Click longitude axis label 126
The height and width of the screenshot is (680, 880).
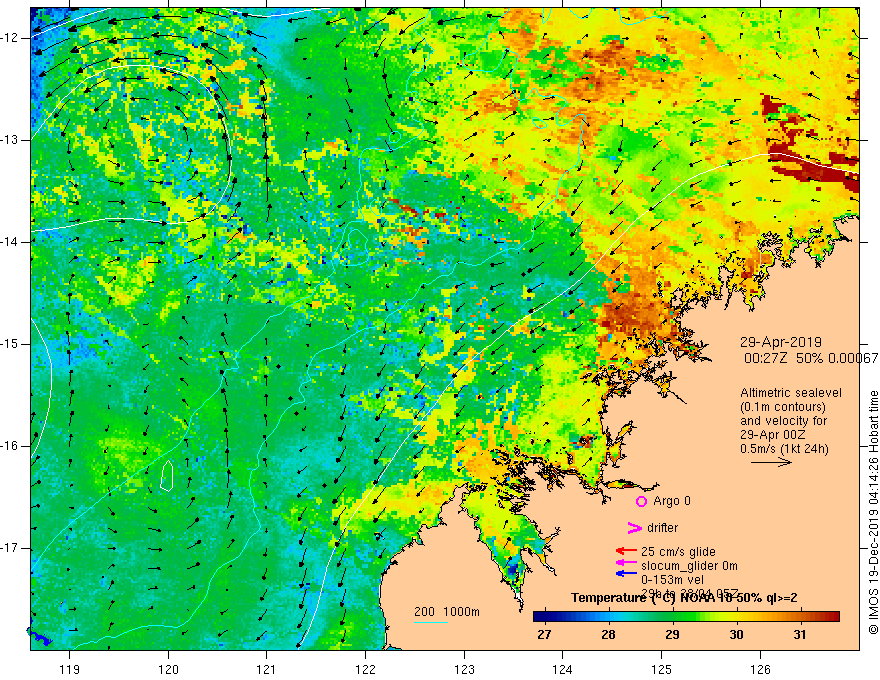(760, 669)
